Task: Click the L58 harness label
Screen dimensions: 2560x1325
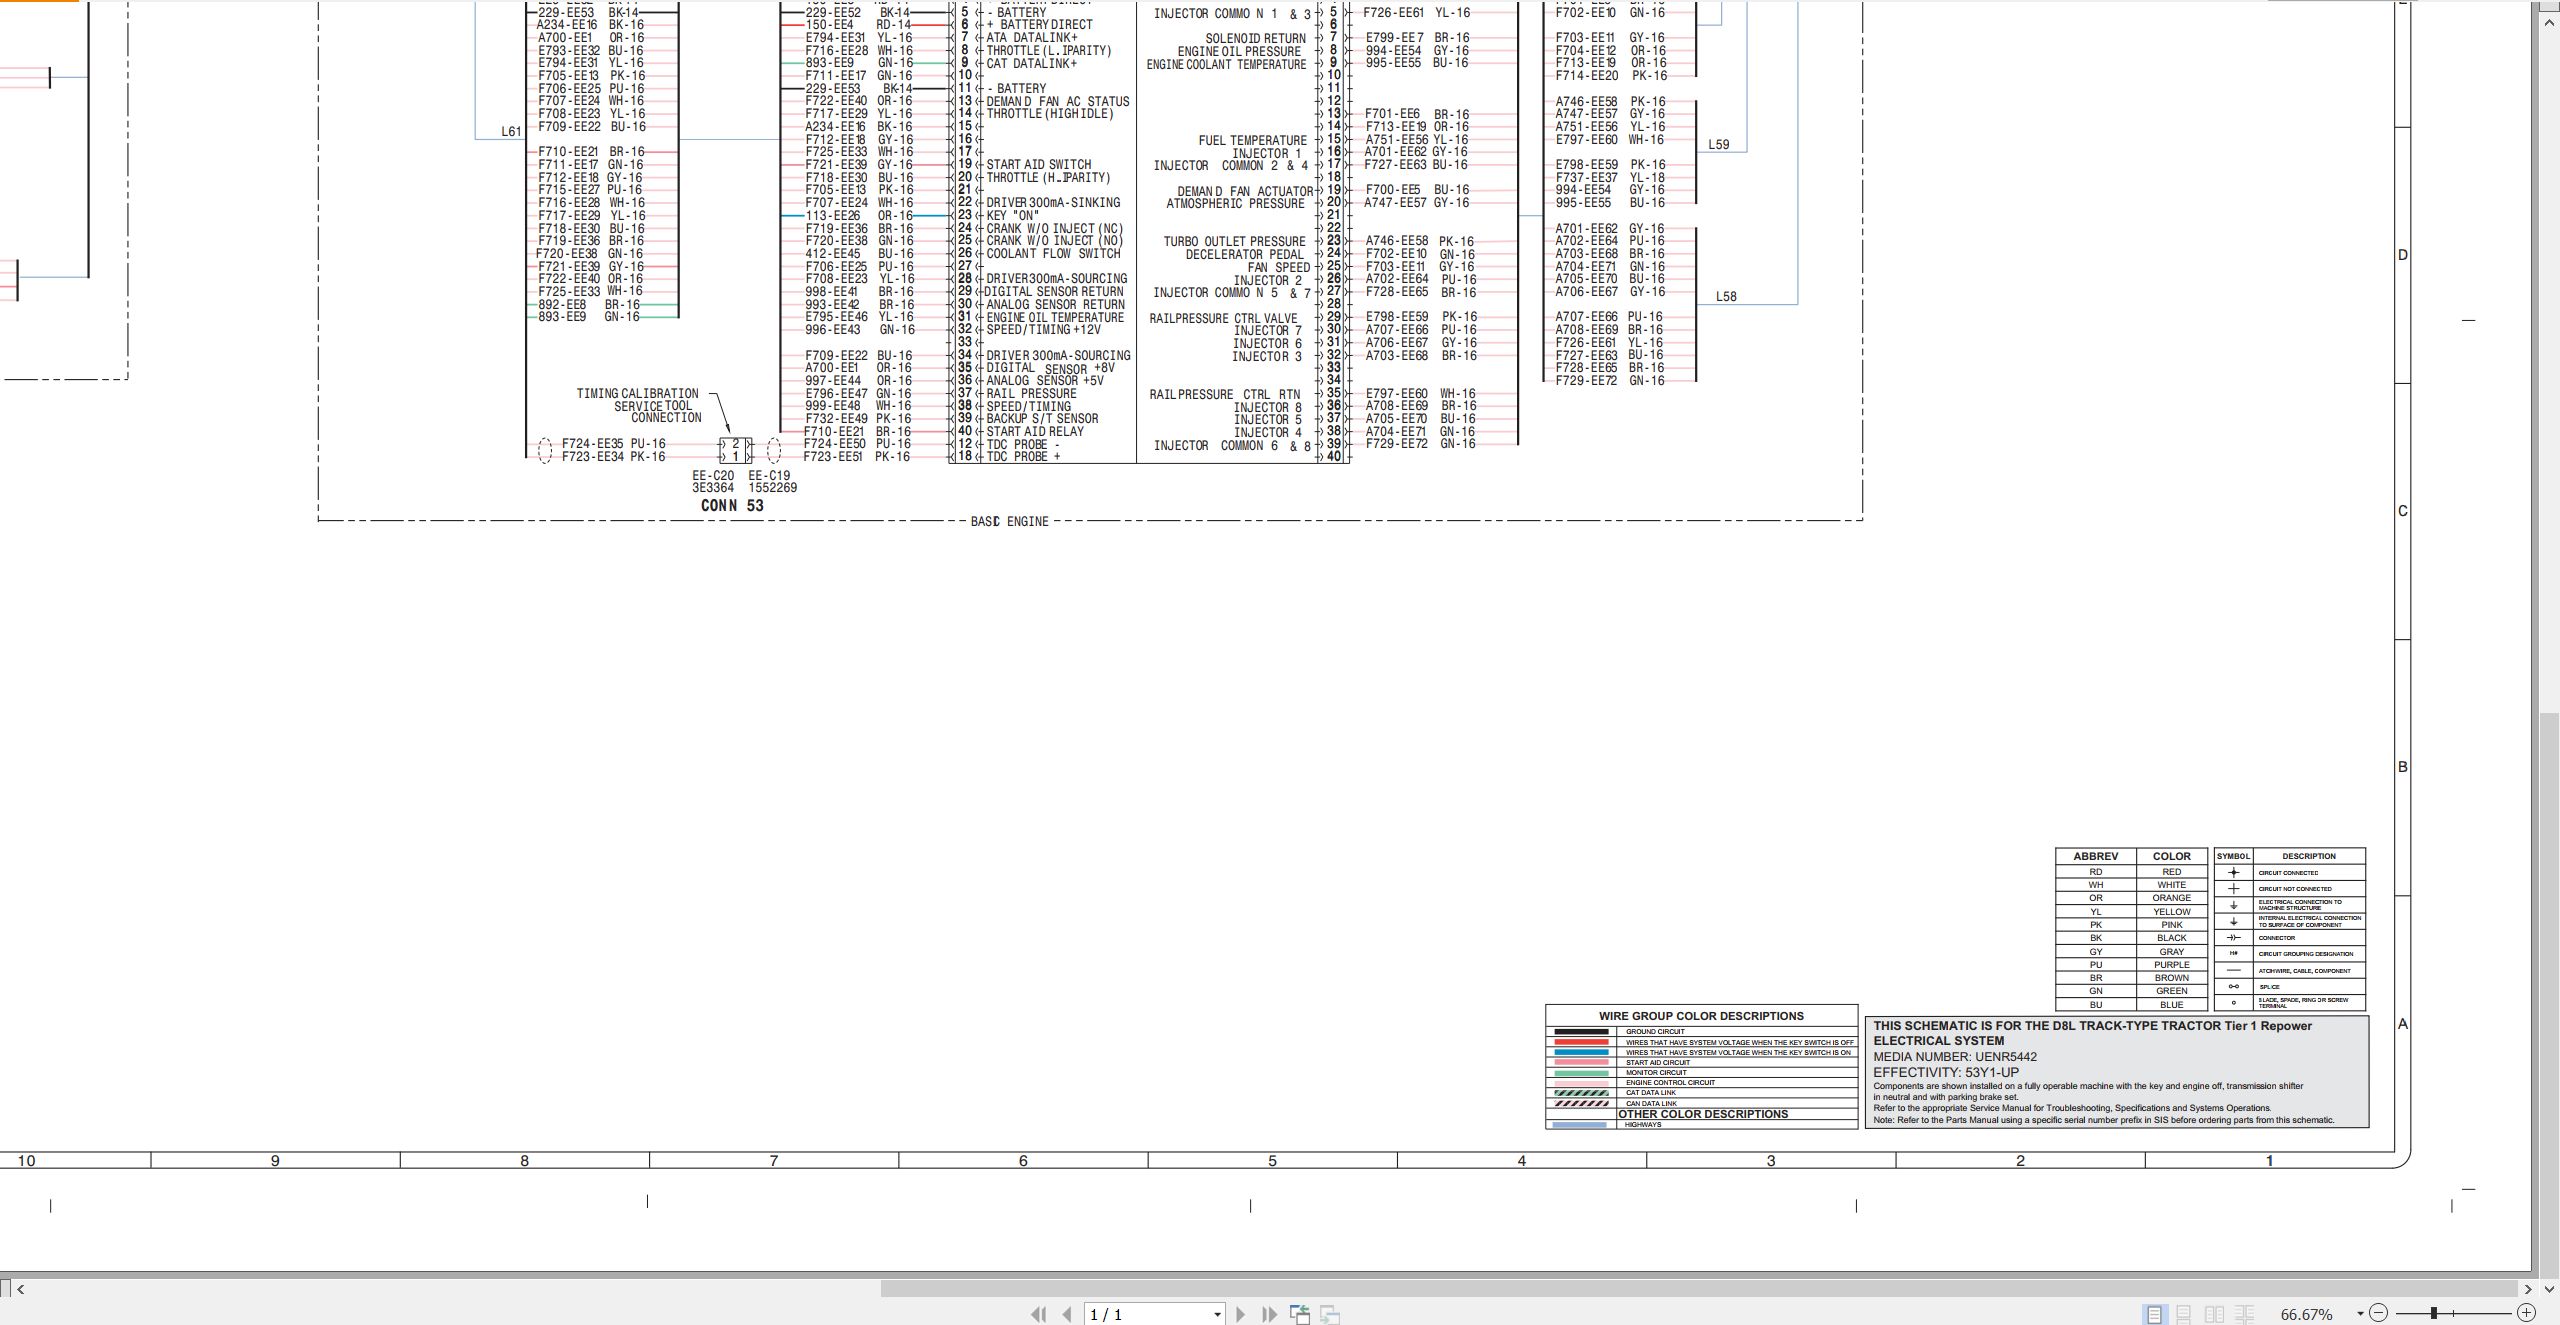Action: tap(1726, 296)
